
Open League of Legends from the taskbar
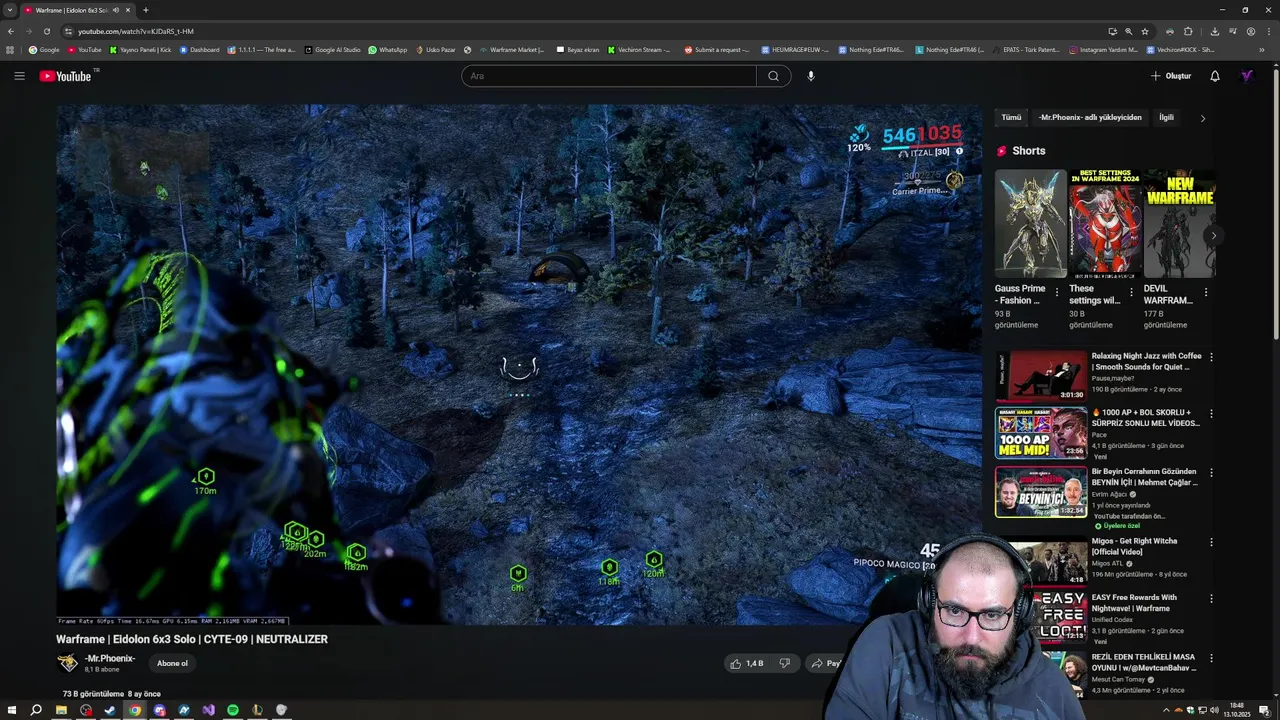click(x=257, y=710)
